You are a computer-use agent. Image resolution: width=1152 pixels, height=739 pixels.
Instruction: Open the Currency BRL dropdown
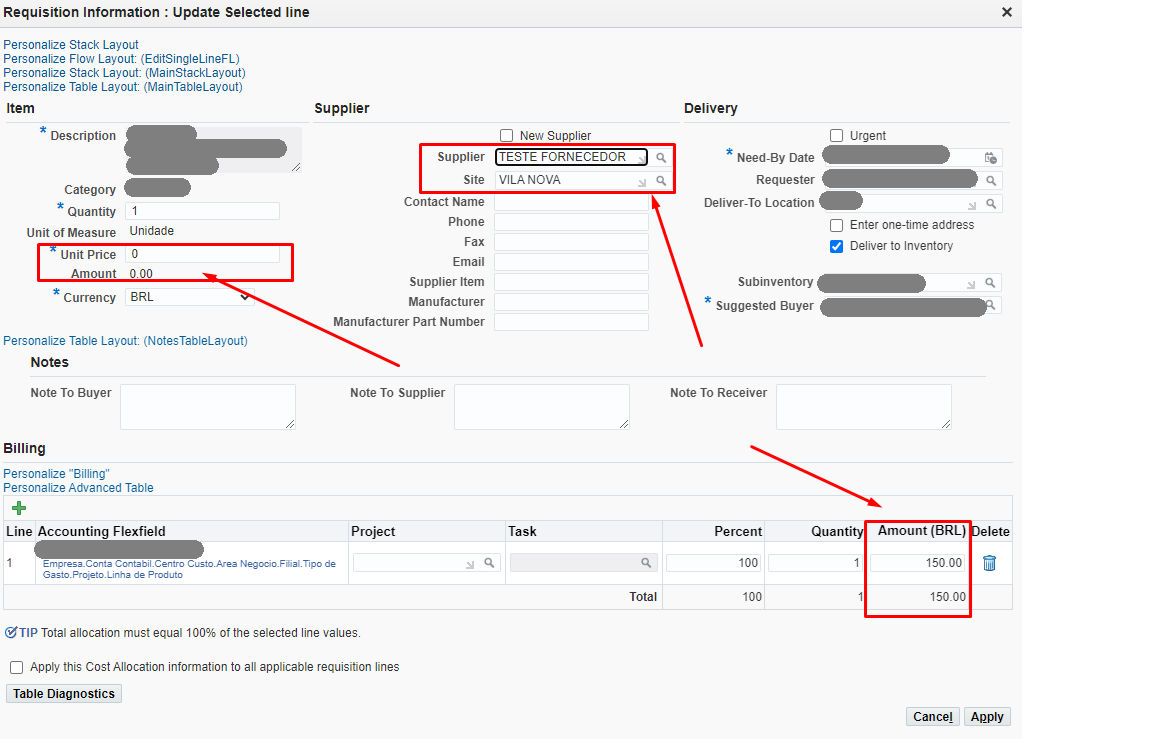189,297
